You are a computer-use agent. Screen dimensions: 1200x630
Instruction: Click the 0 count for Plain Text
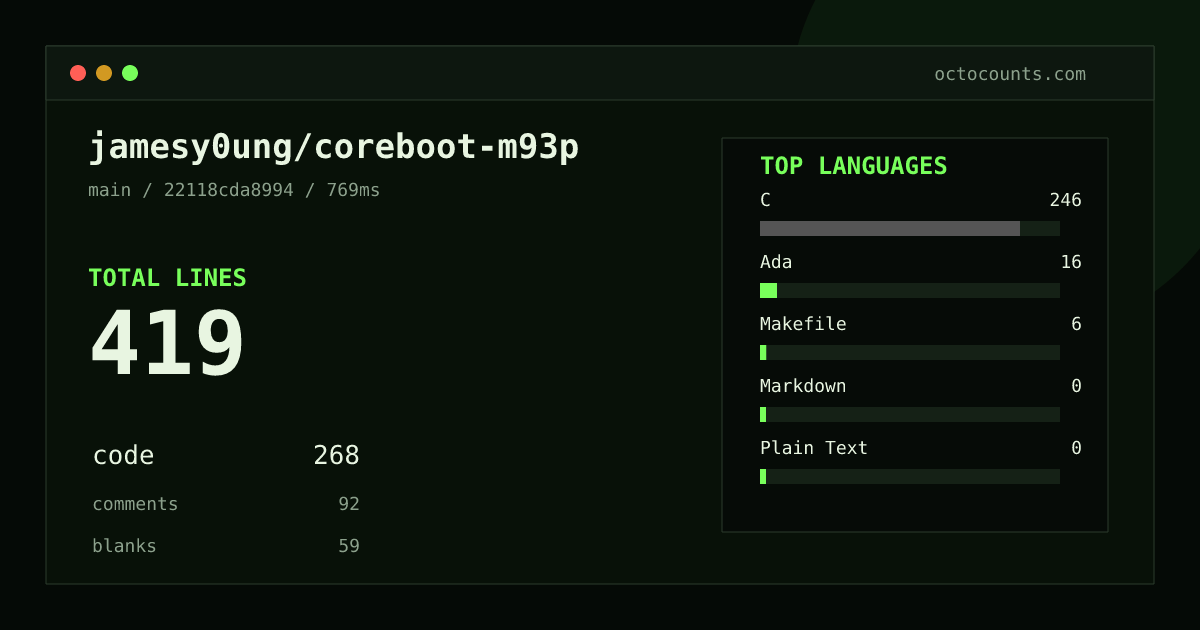pyautogui.click(x=1076, y=448)
